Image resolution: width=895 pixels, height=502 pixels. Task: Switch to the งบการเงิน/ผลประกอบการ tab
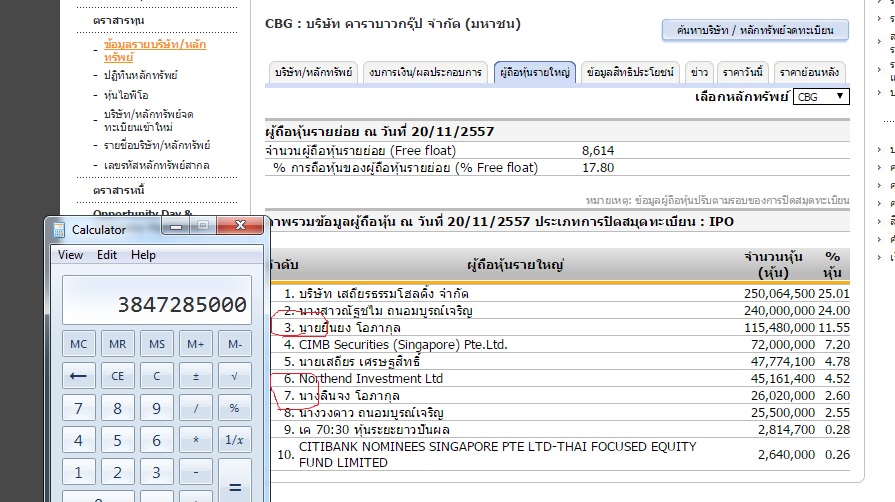[425, 73]
